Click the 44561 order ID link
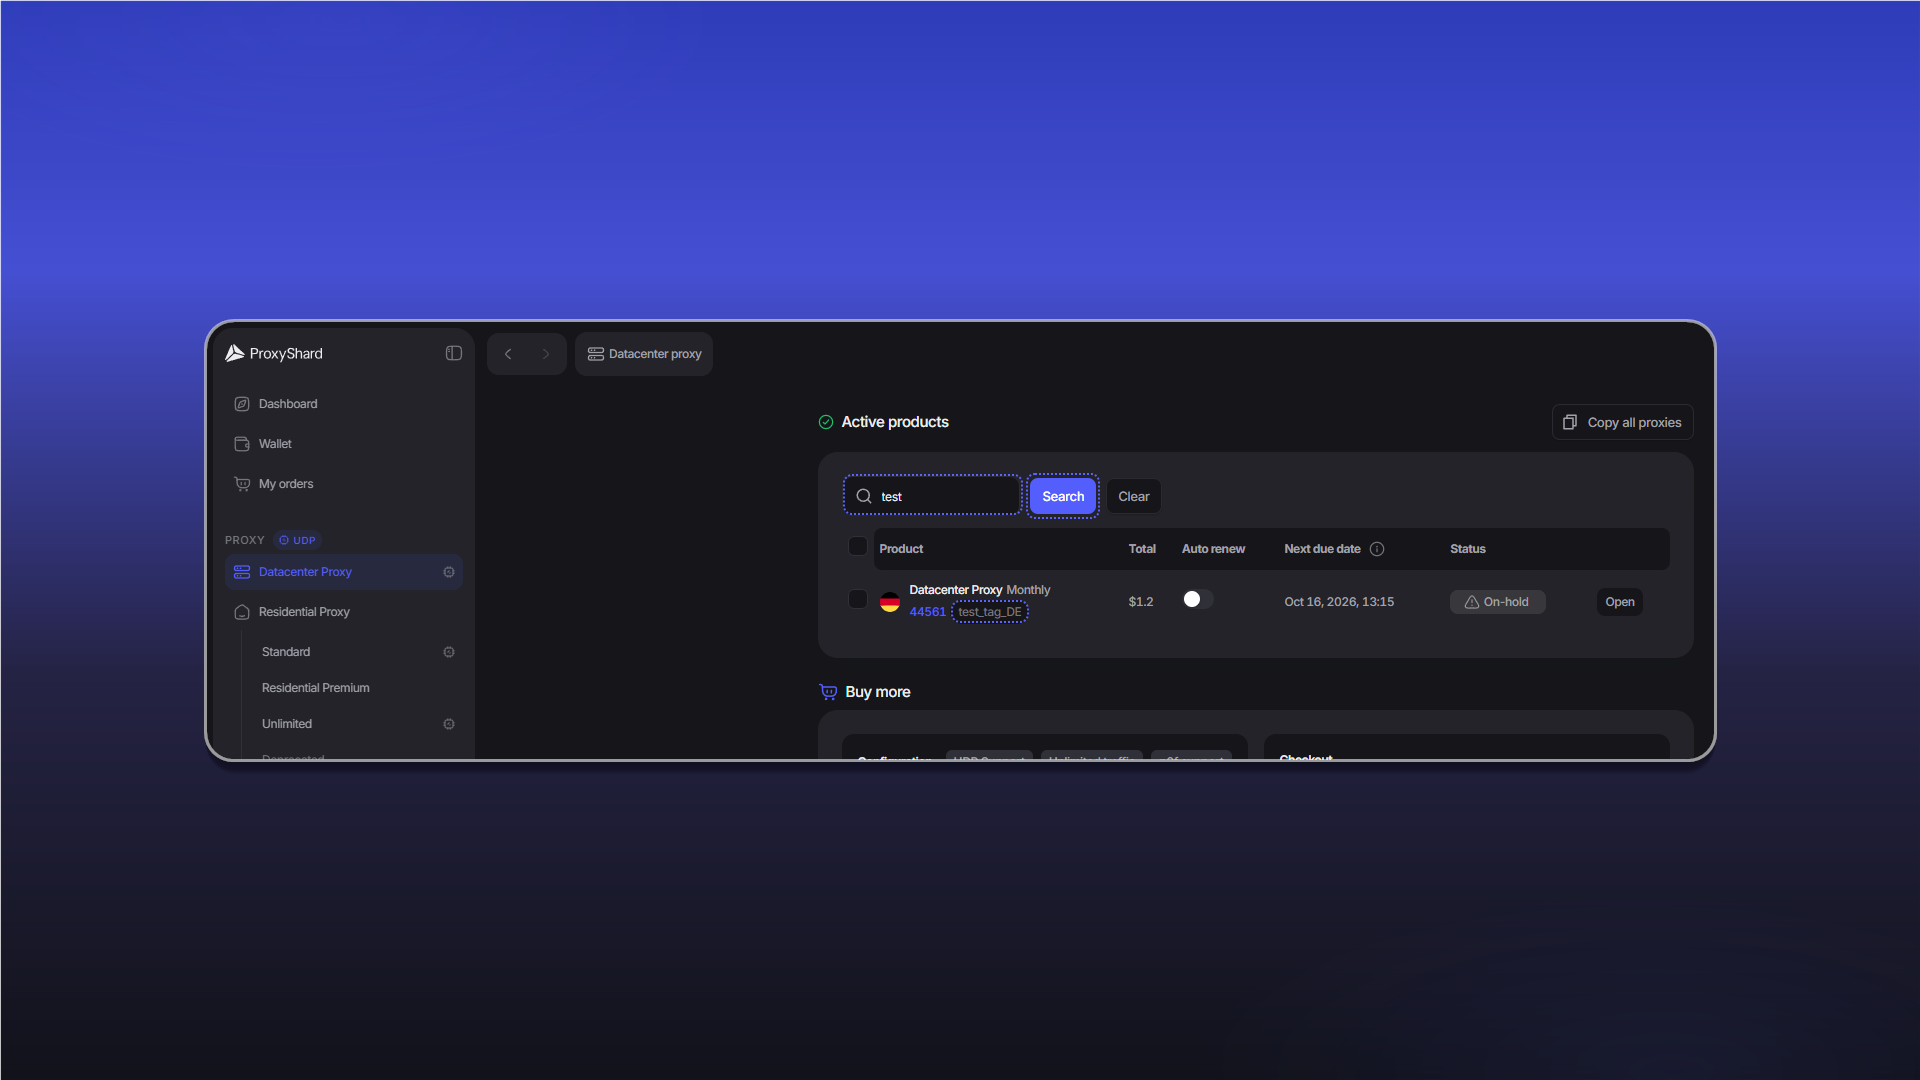Image resolution: width=1920 pixels, height=1080 pixels. [x=927, y=612]
